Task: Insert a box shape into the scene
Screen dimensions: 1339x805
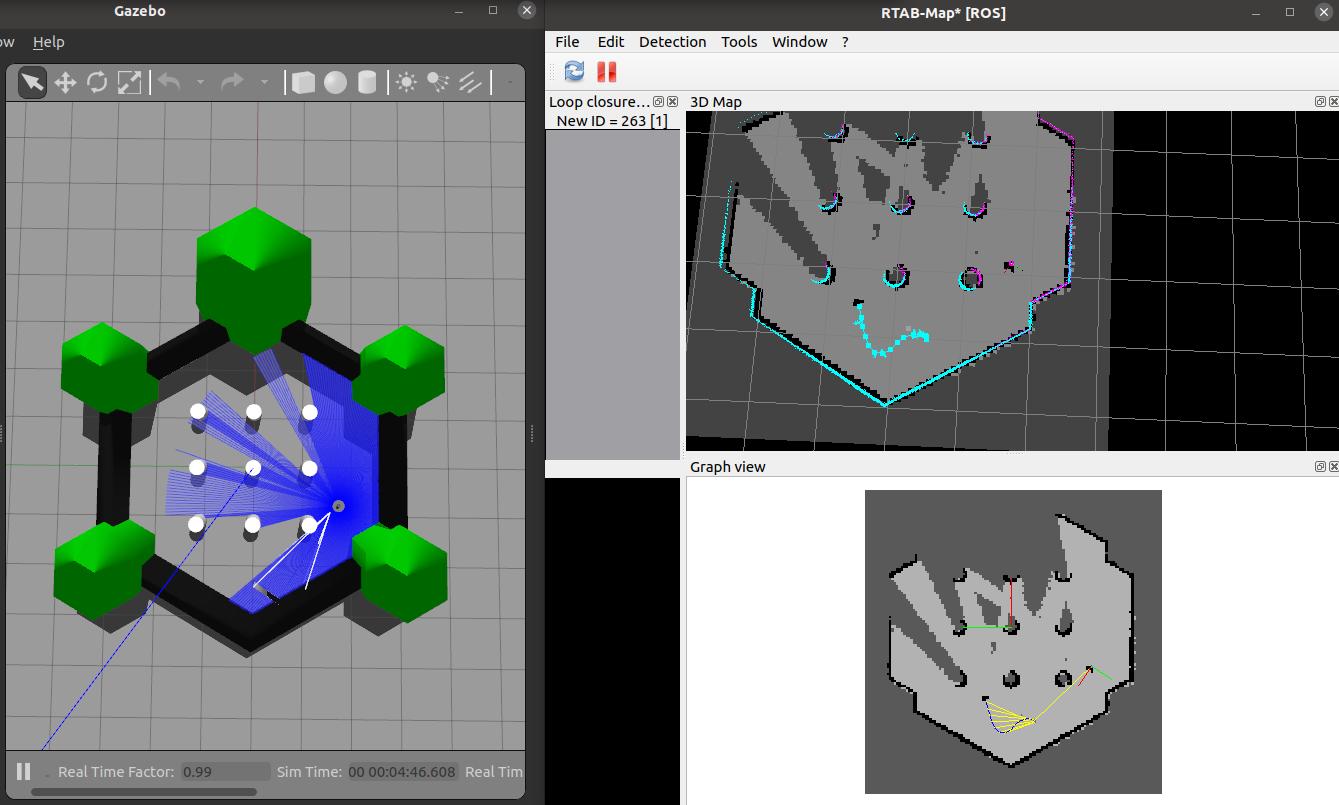Action: coord(303,82)
